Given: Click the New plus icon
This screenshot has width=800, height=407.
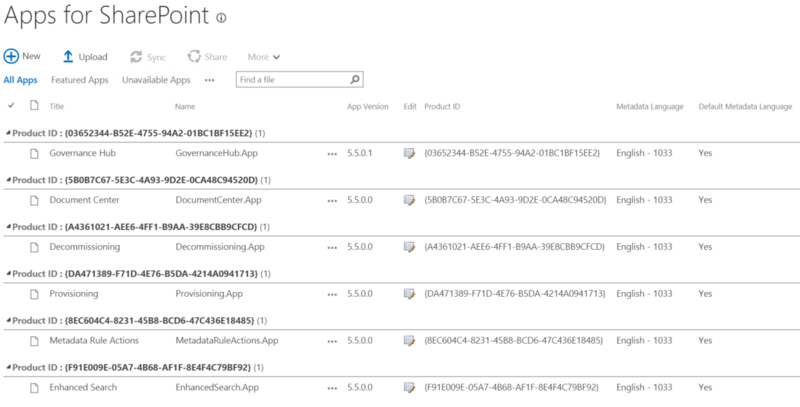Looking at the screenshot, I should click(x=11, y=56).
